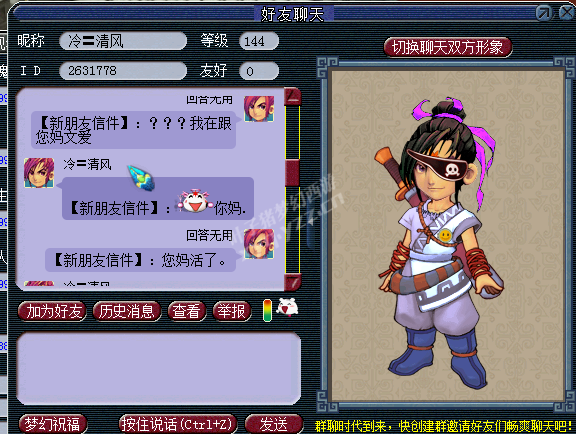This screenshot has width=576, height=434.
Task: Add player via 加为好友 button
Action: pyautogui.click(x=53, y=312)
